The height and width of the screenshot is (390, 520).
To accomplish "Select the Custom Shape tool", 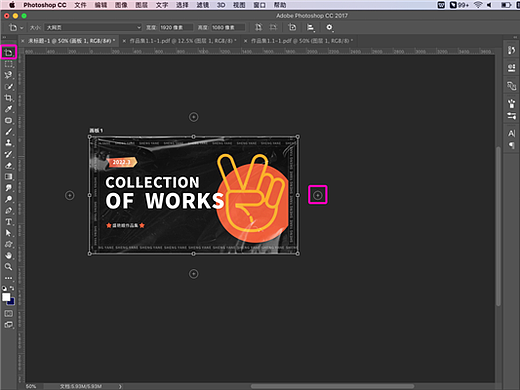I will [9, 244].
